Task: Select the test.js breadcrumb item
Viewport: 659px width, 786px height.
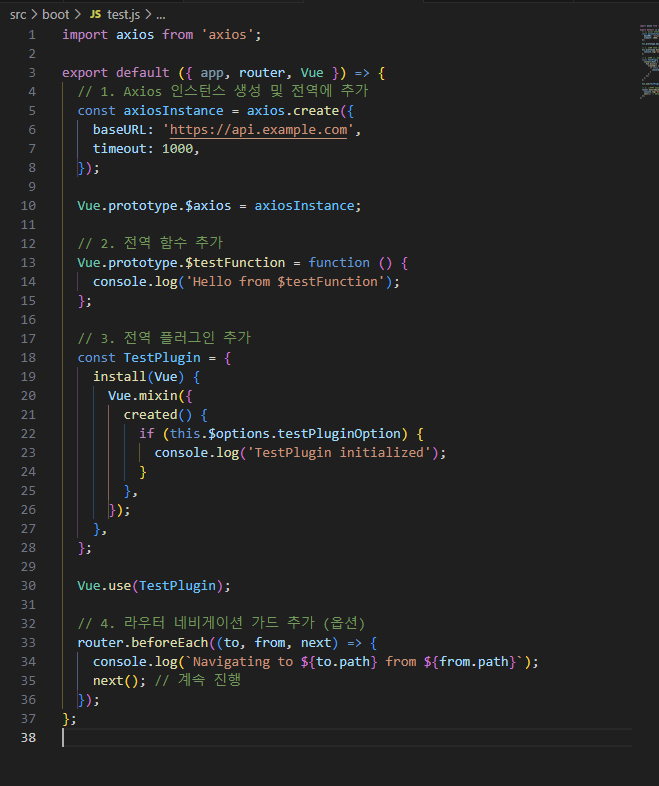Action: click(x=123, y=15)
